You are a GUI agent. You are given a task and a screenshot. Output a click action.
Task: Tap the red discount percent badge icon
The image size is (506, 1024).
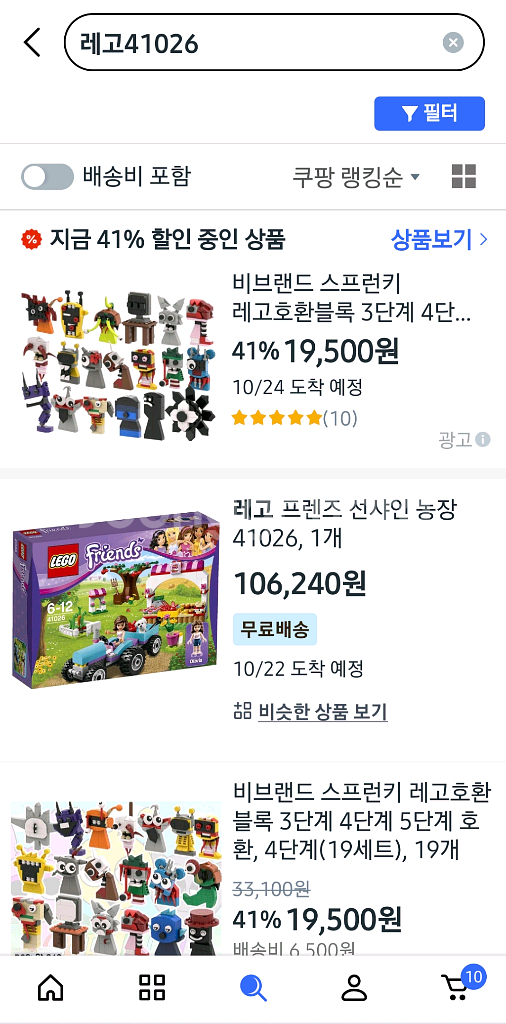point(31,240)
